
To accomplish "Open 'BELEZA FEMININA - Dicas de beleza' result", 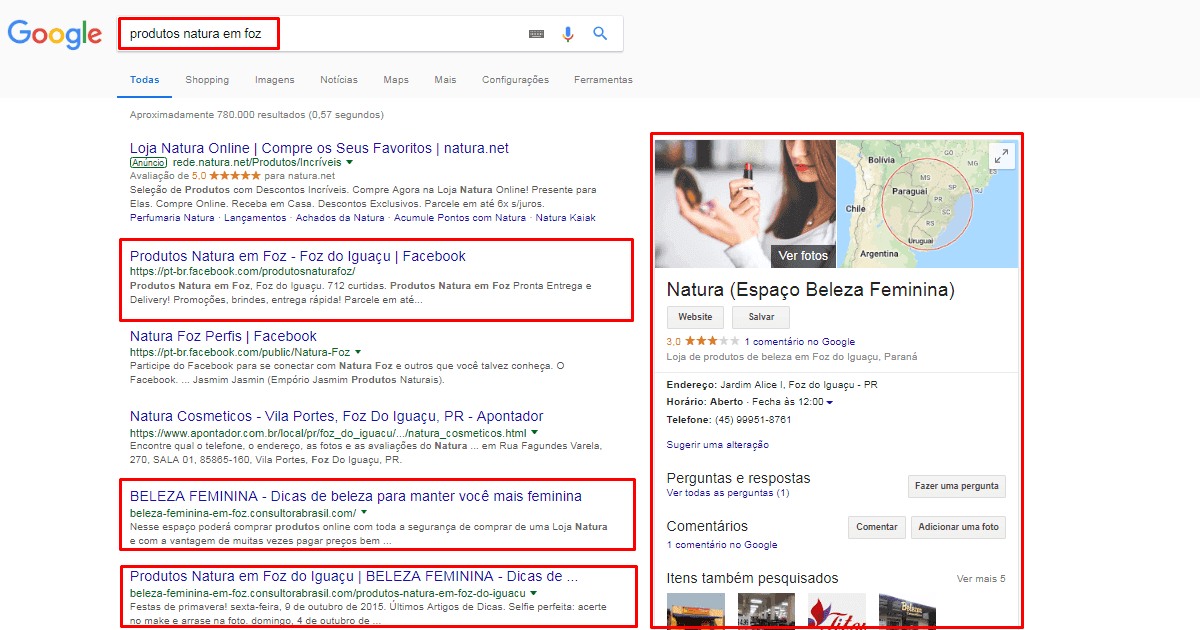I will click(x=356, y=496).
